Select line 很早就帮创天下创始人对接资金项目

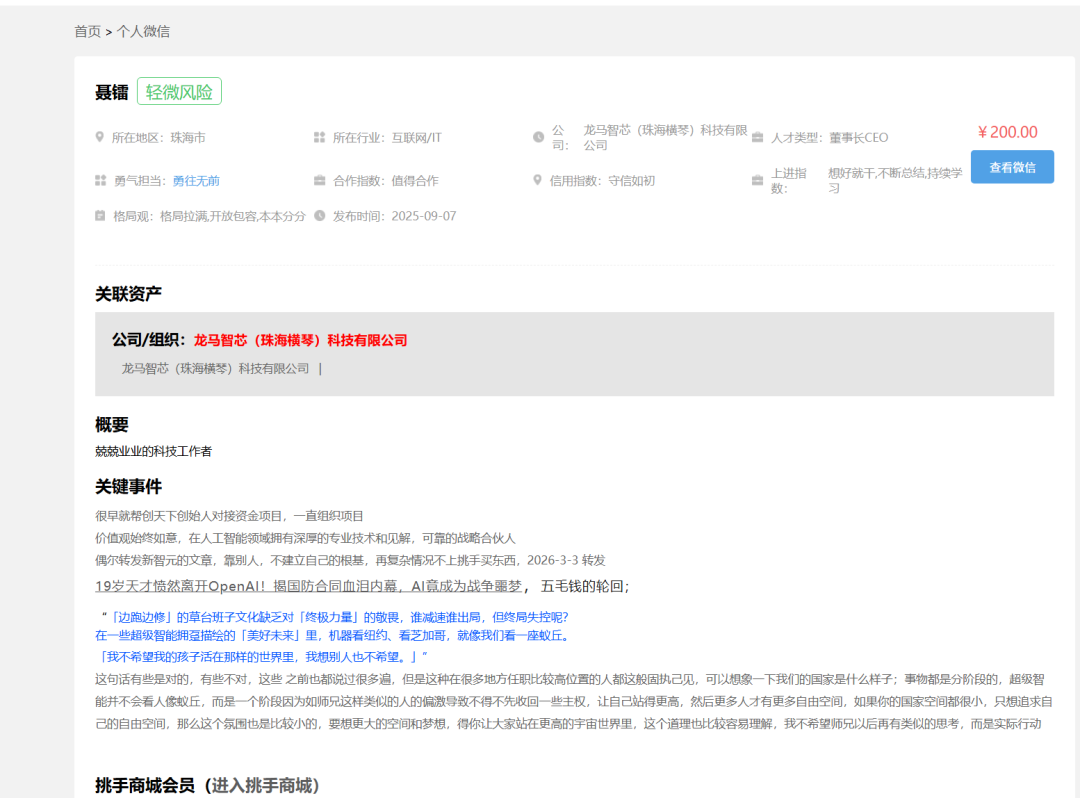(x=229, y=516)
